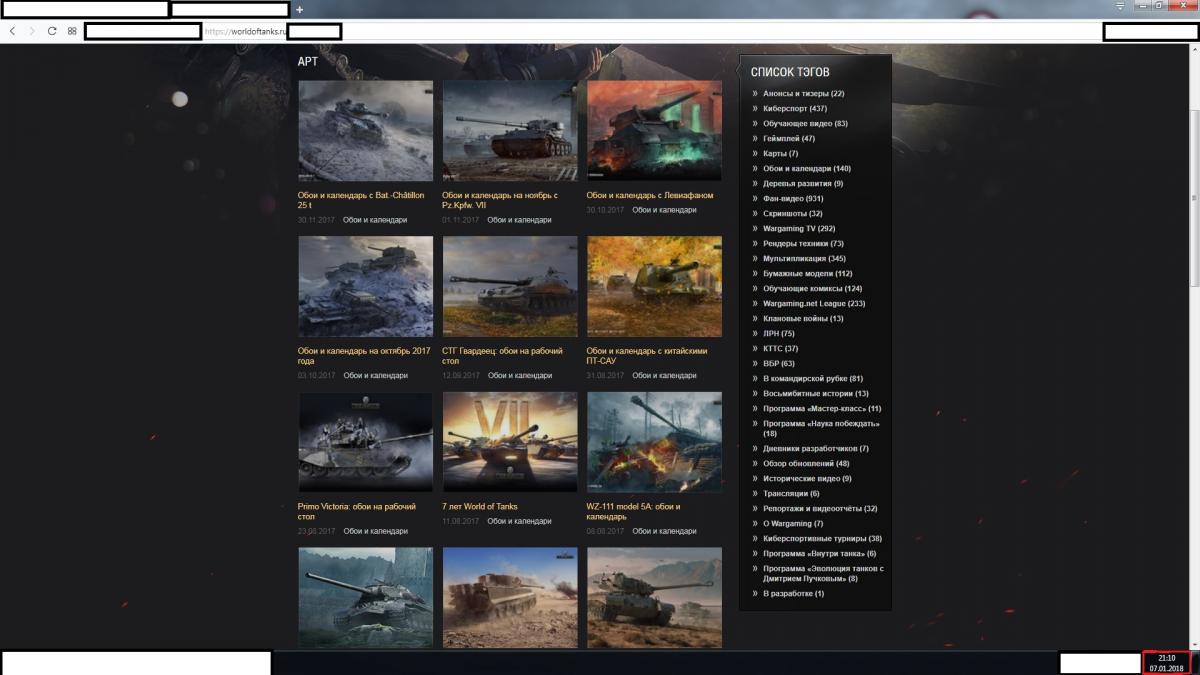Screen dimensions: 1200x675
Task: Click the browser back arrow
Action: [x=12, y=31]
